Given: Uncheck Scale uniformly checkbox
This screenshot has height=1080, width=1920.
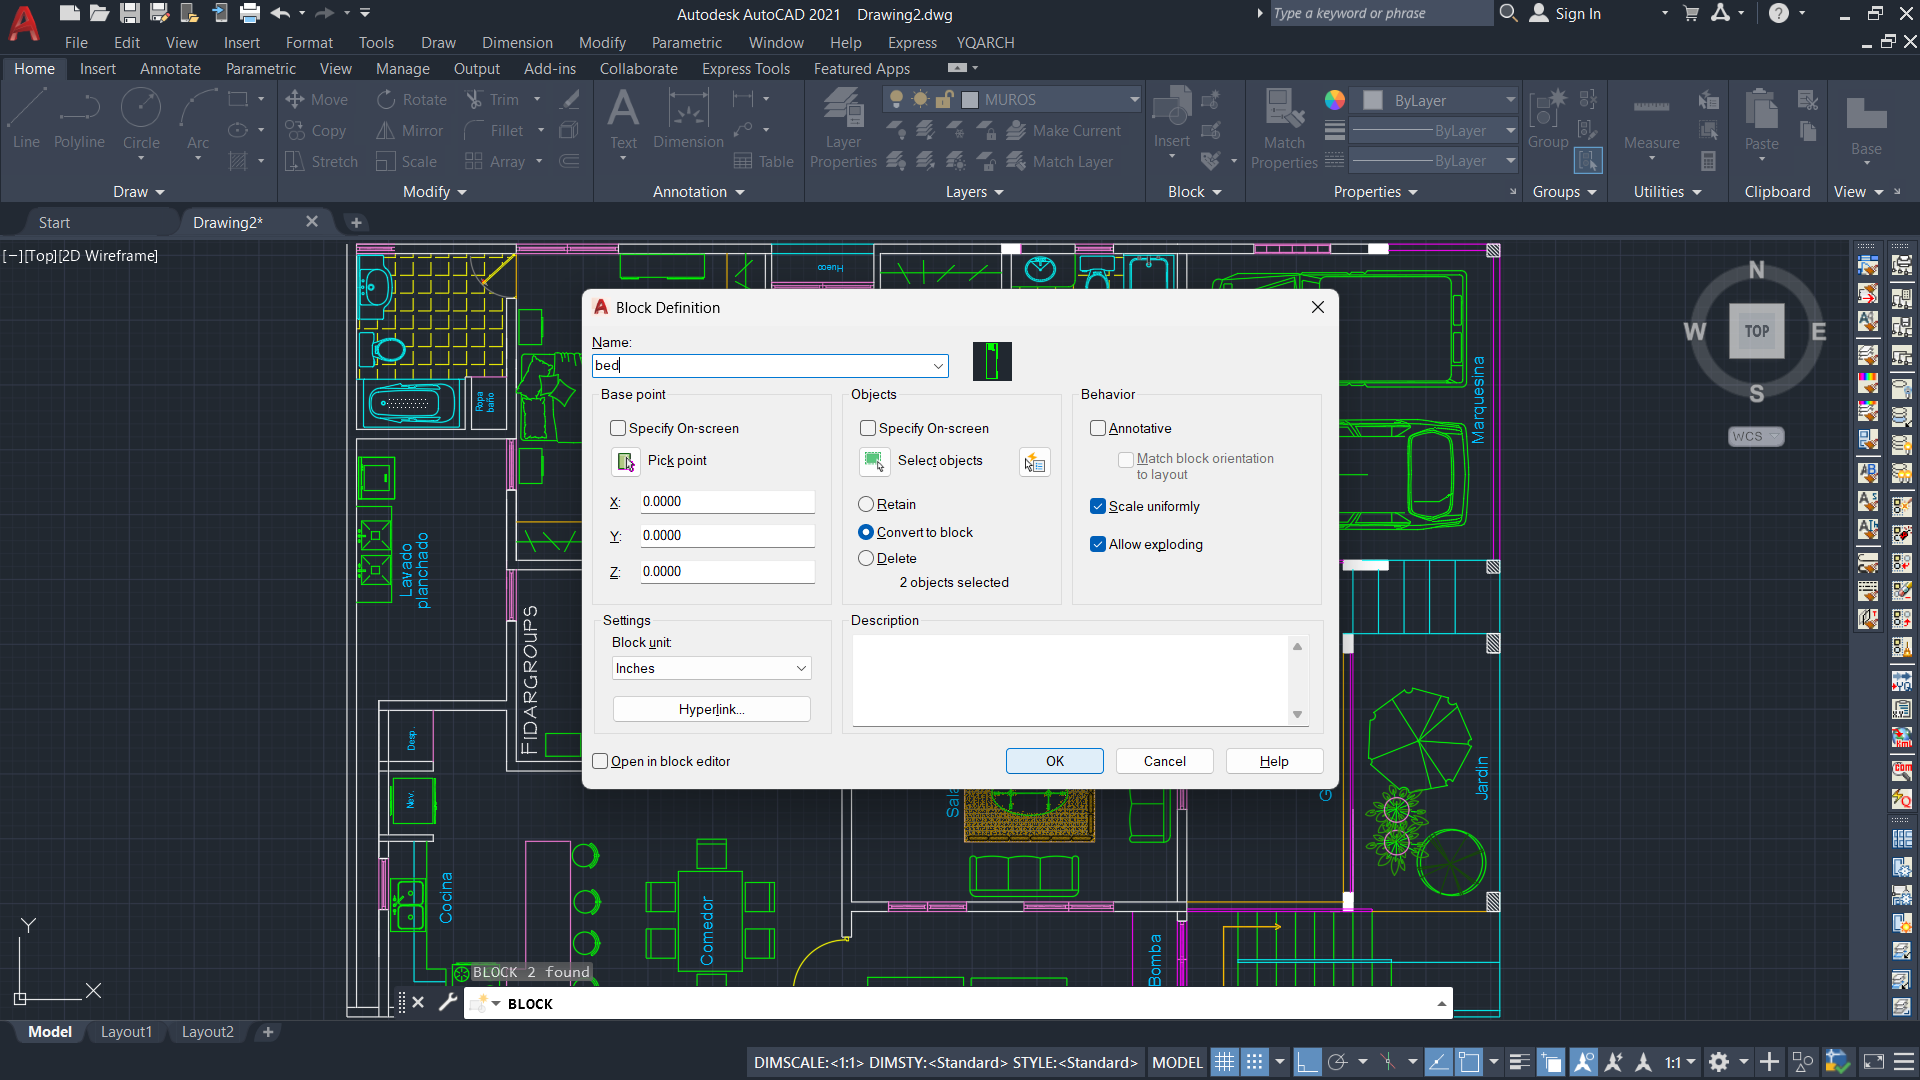Looking at the screenshot, I should tap(1098, 506).
